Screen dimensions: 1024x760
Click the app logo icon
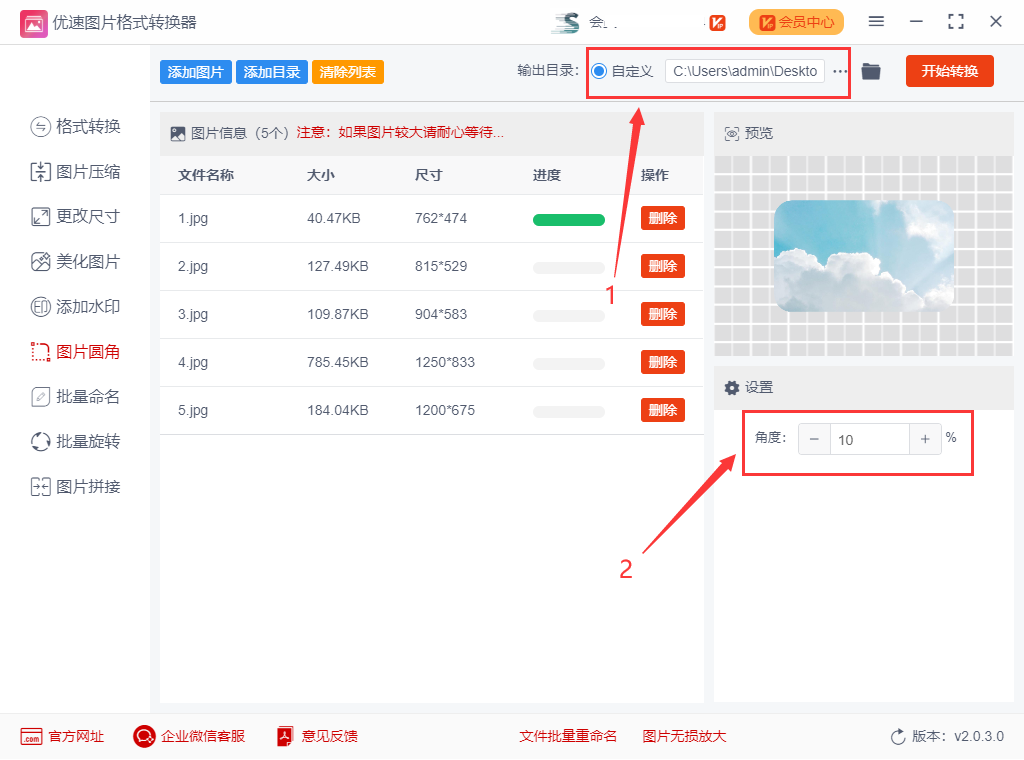(33, 22)
